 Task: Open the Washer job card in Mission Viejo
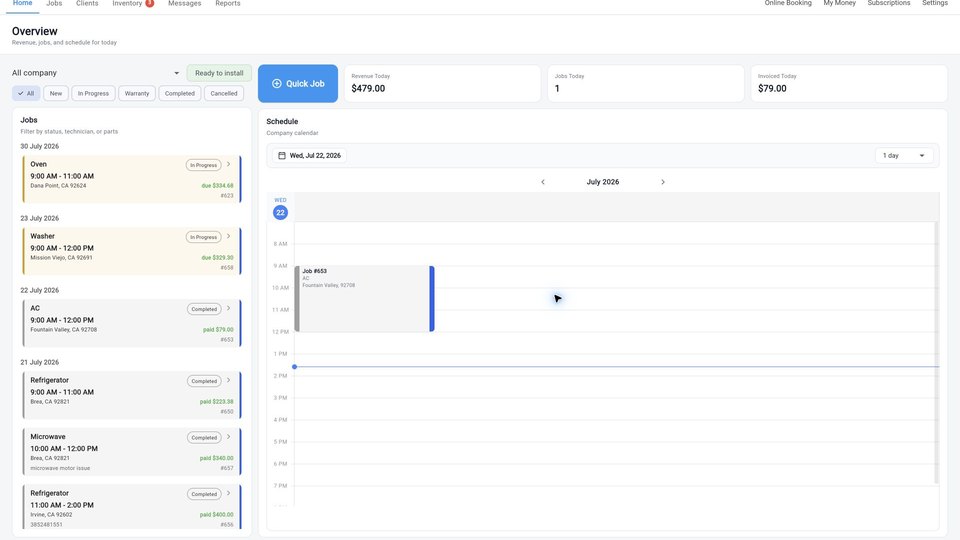click(x=132, y=251)
